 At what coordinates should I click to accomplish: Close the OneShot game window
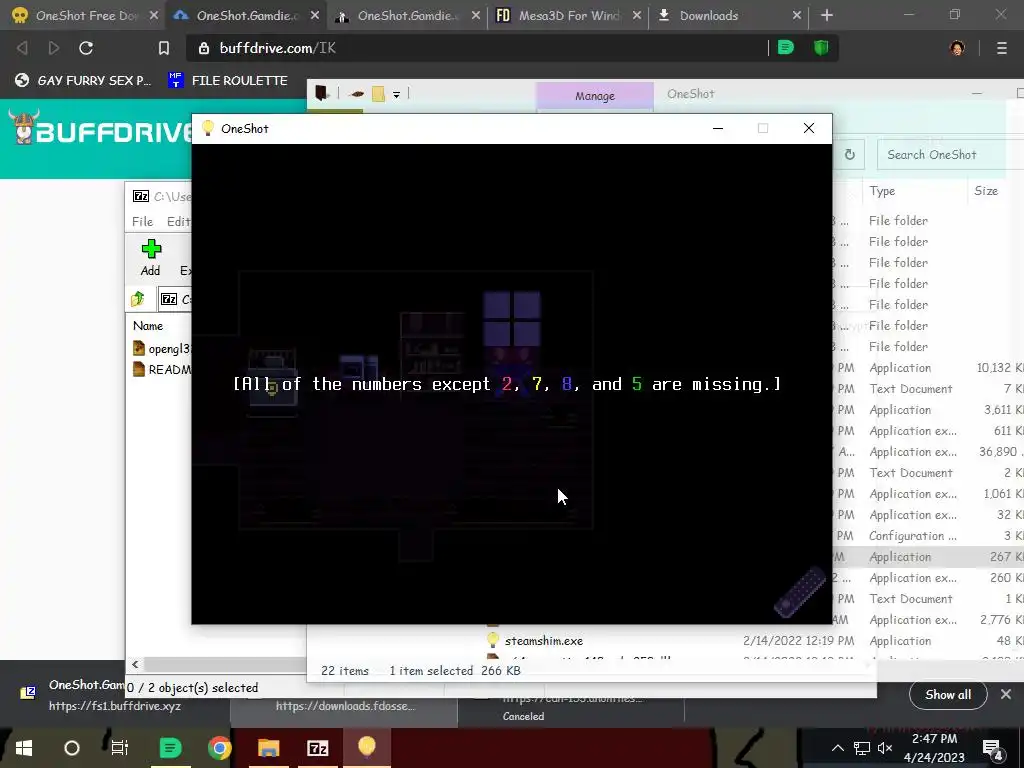[x=808, y=128]
